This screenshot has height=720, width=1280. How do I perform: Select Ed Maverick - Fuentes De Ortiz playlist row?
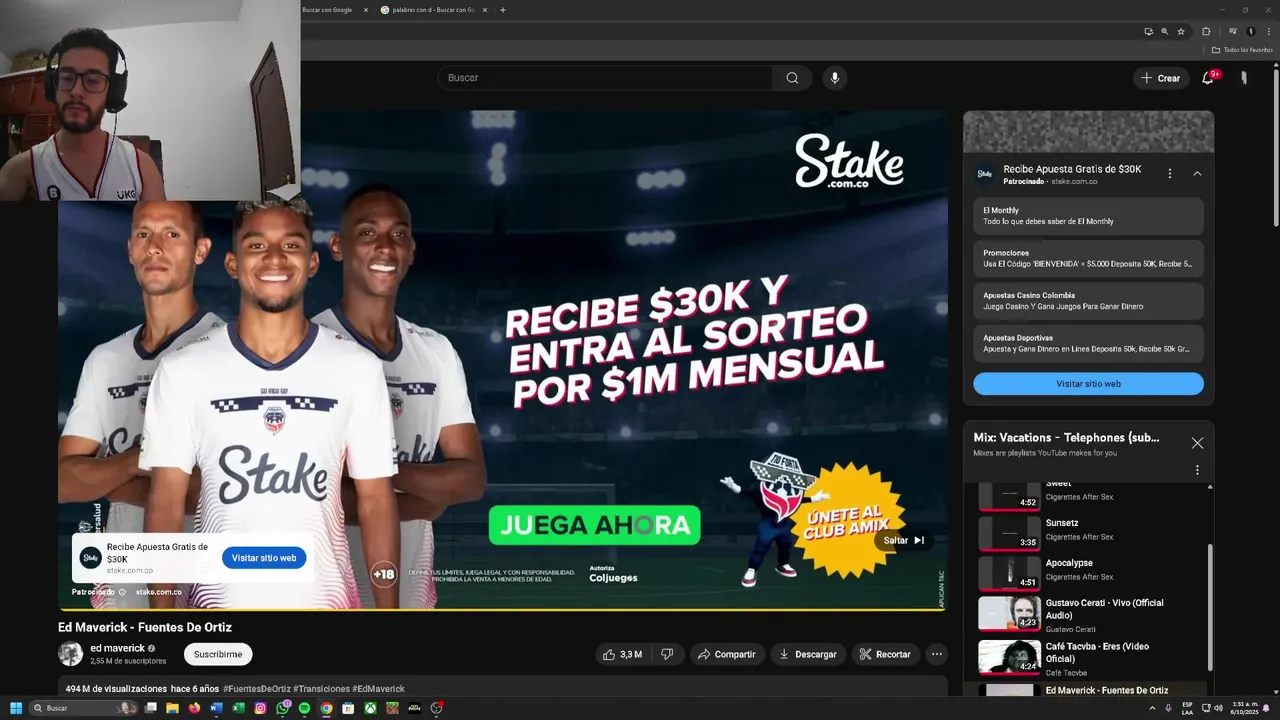pyautogui.click(x=1087, y=690)
